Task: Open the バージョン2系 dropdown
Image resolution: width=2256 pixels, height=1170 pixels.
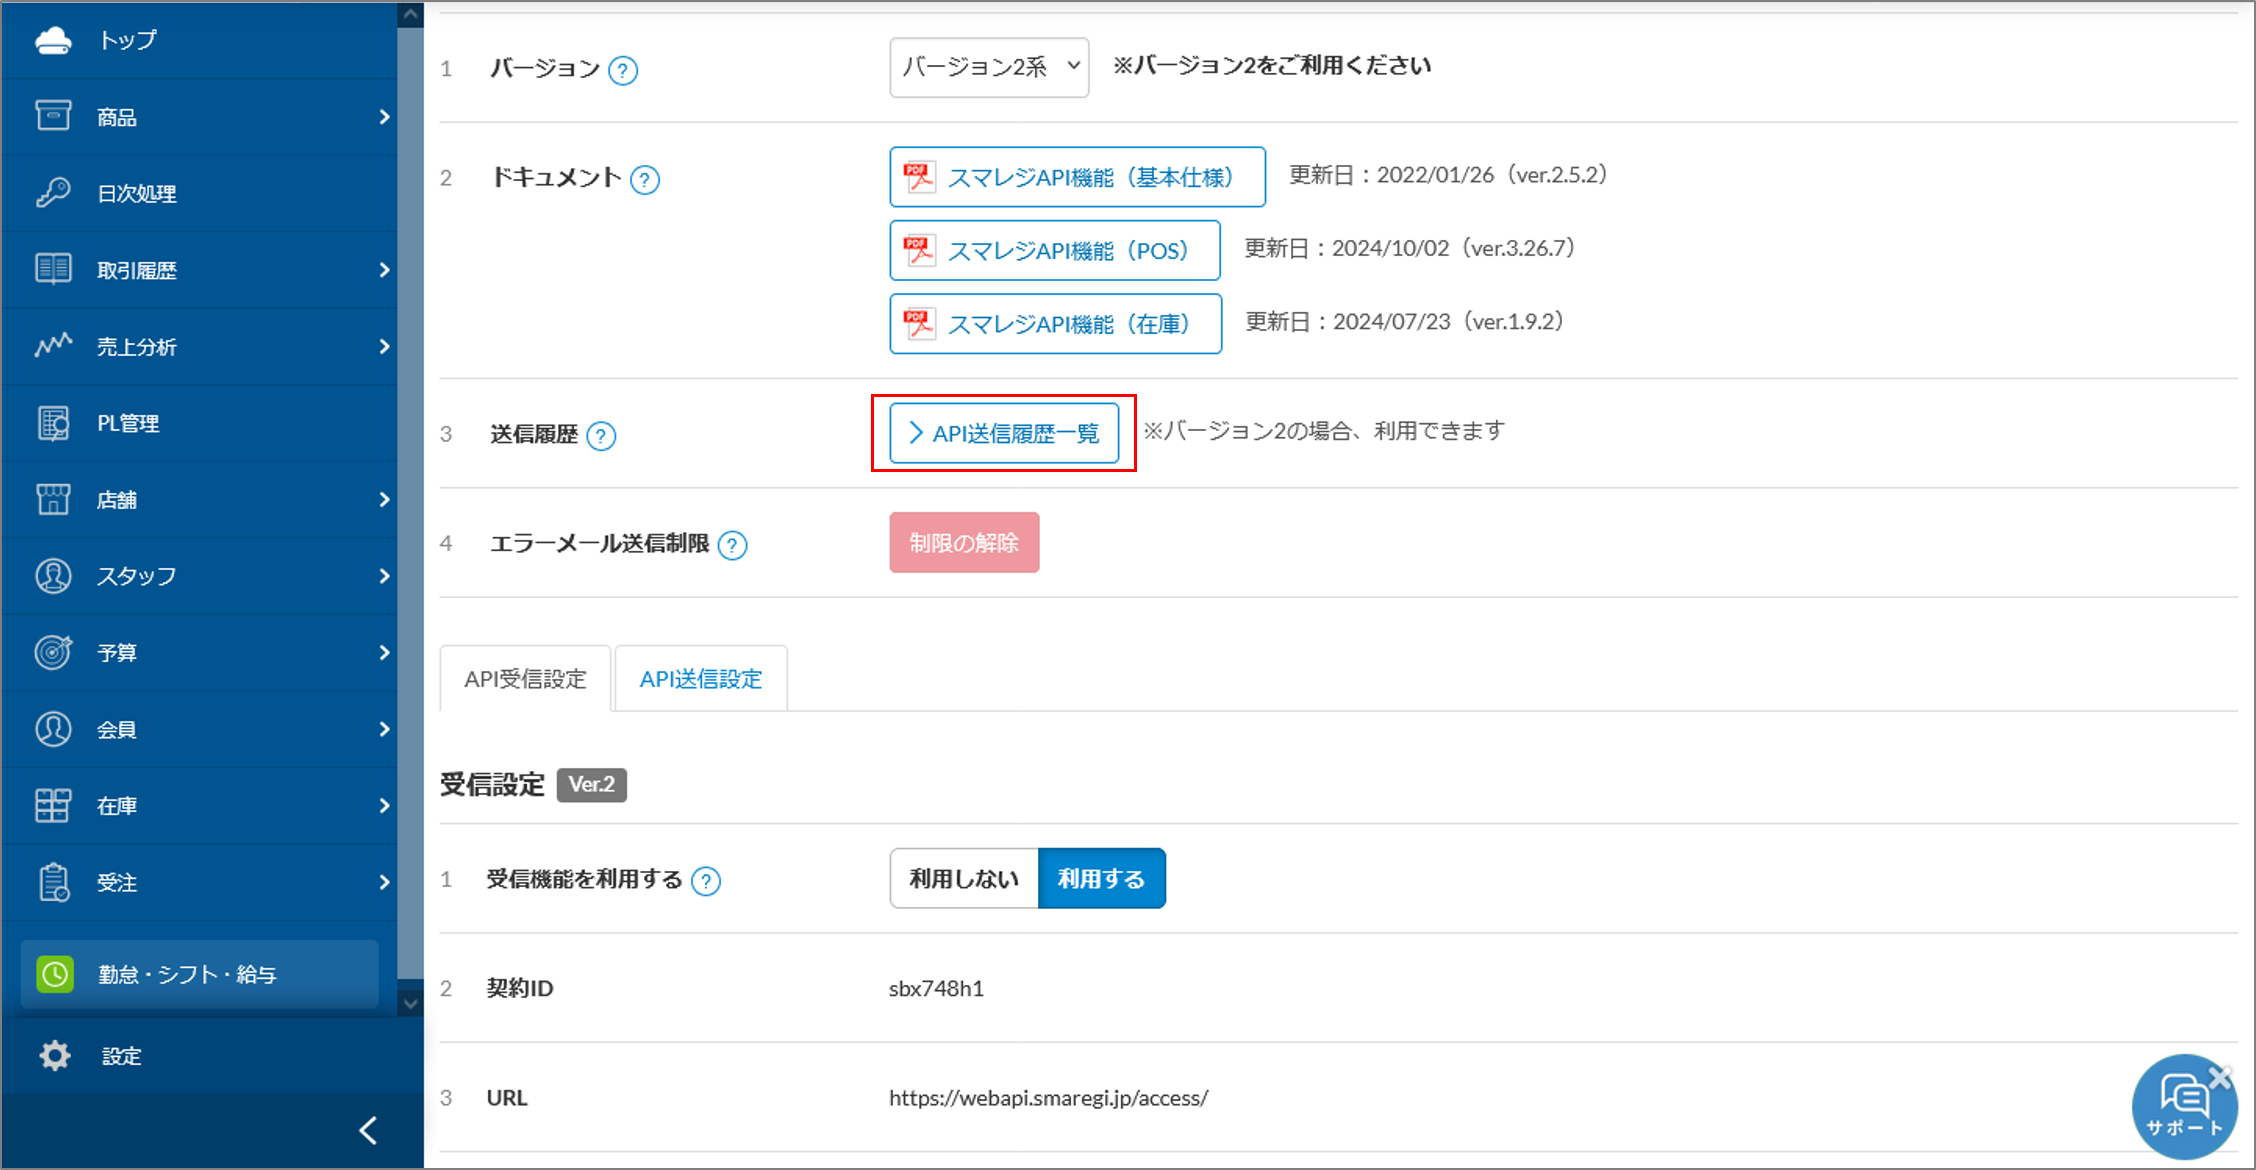Action: 988,67
